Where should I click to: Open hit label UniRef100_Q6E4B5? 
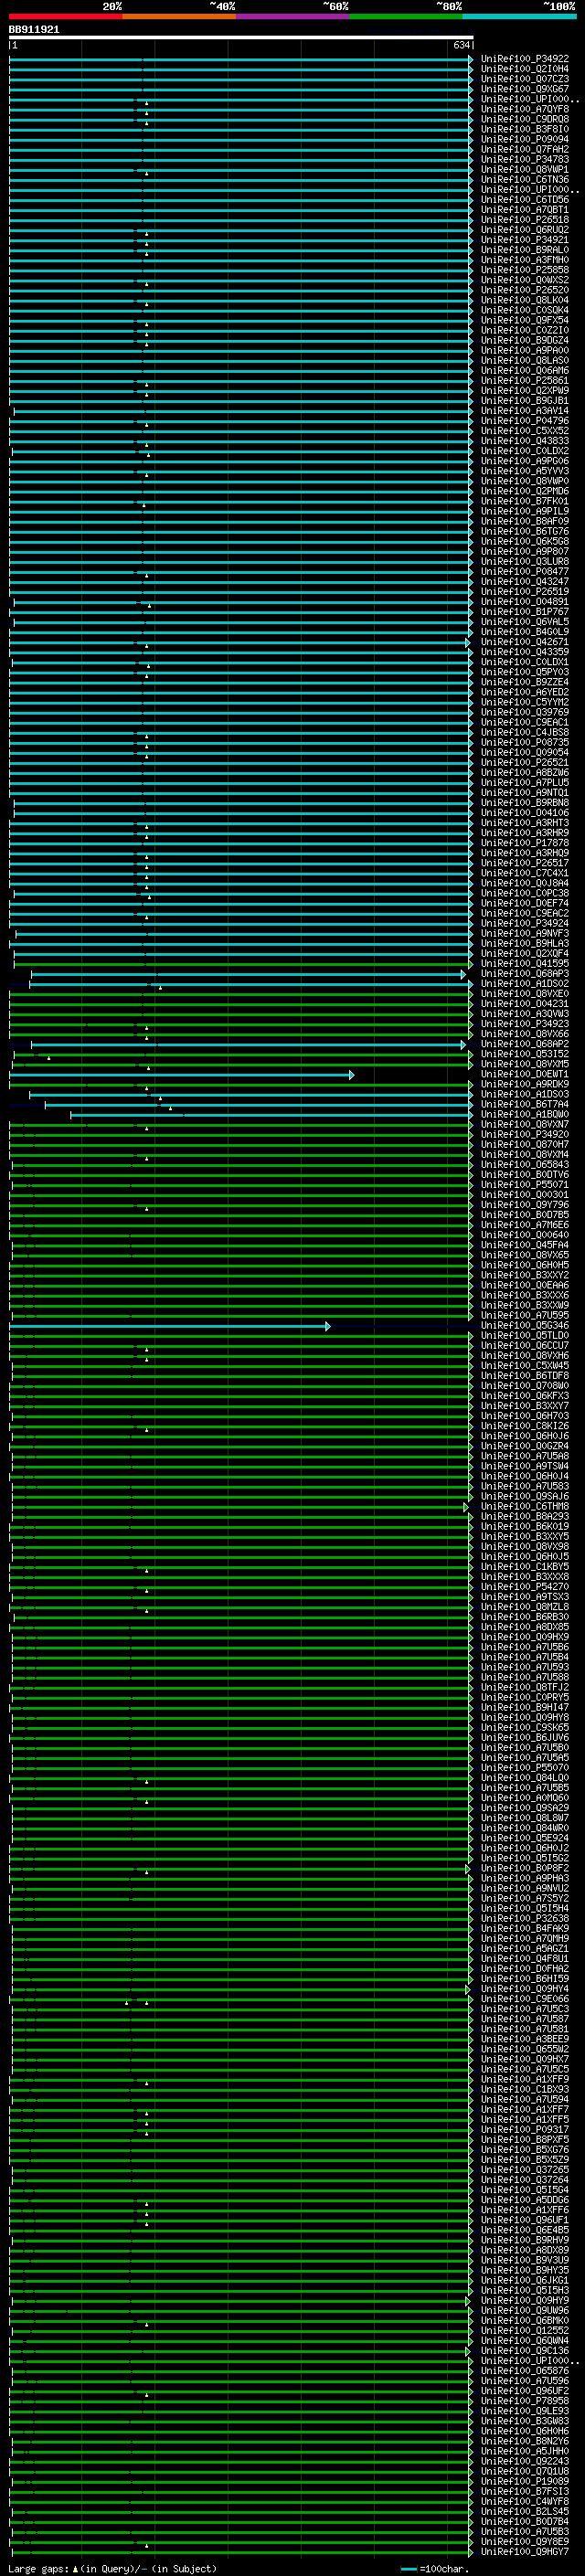click(525, 2229)
